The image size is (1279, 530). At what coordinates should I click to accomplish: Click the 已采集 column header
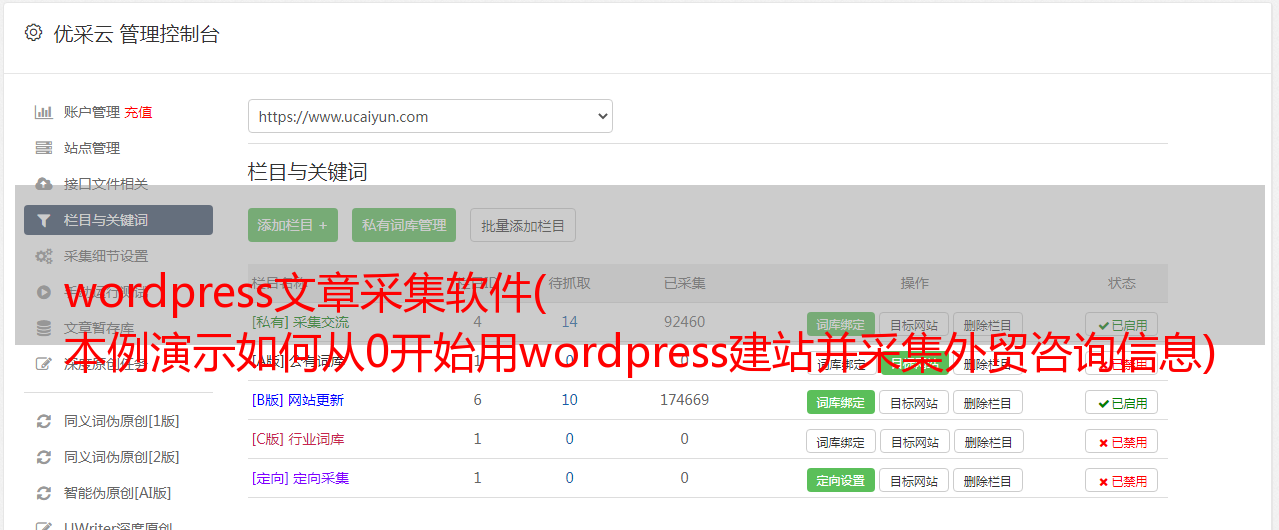(685, 283)
